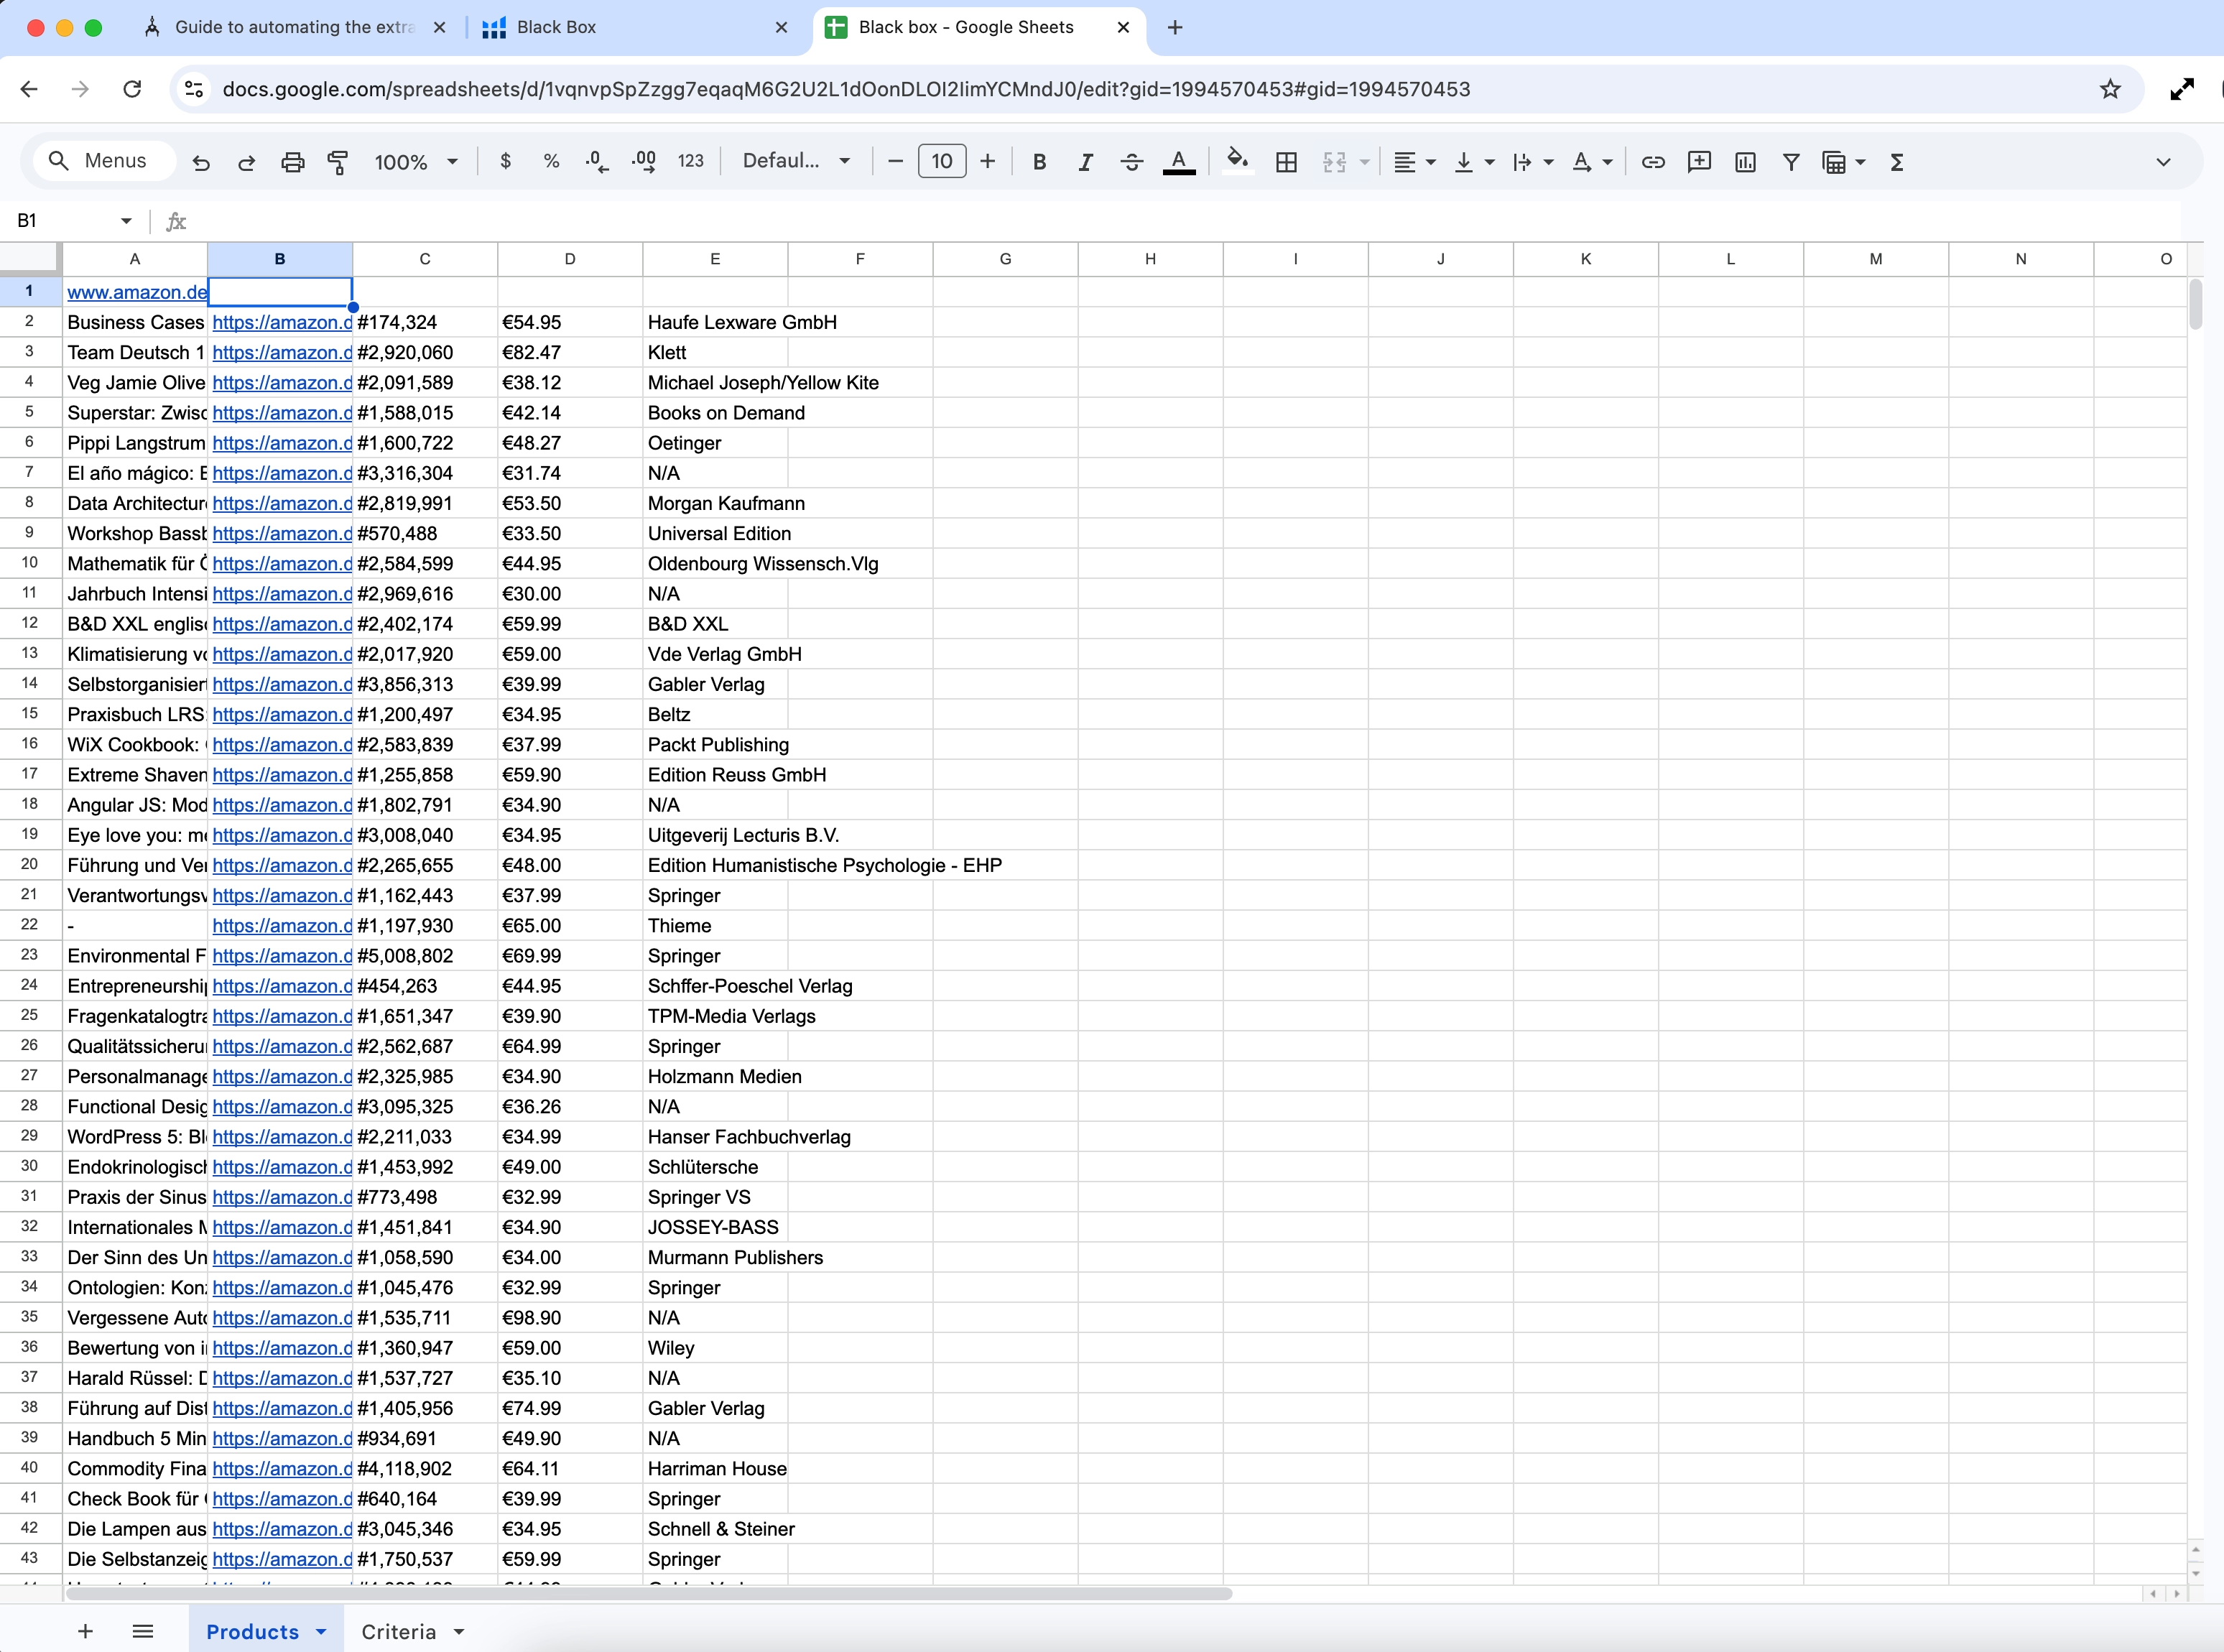
Task: Open vertical align dropdown
Action: (x=1474, y=162)
